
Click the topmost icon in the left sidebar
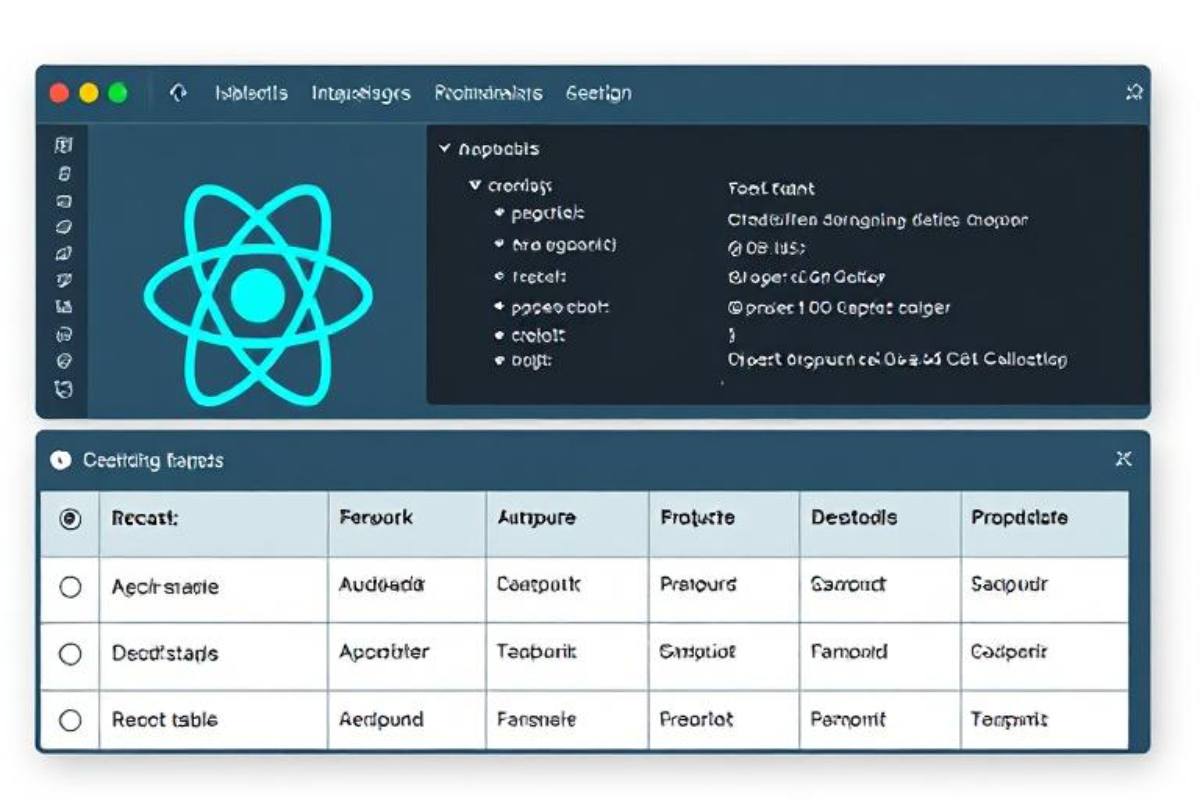63,146
